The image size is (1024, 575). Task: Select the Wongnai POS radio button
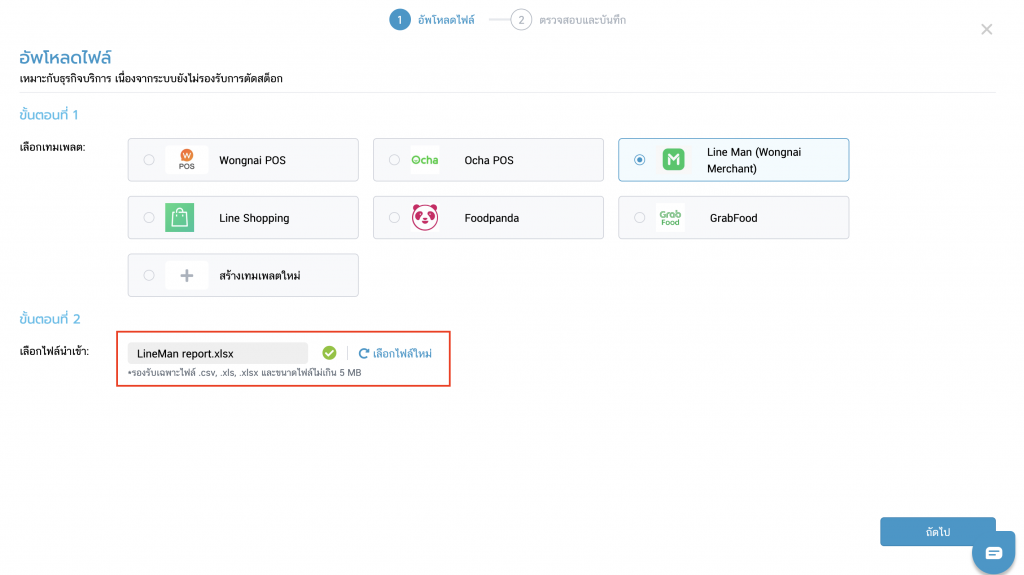coord(149,160)
